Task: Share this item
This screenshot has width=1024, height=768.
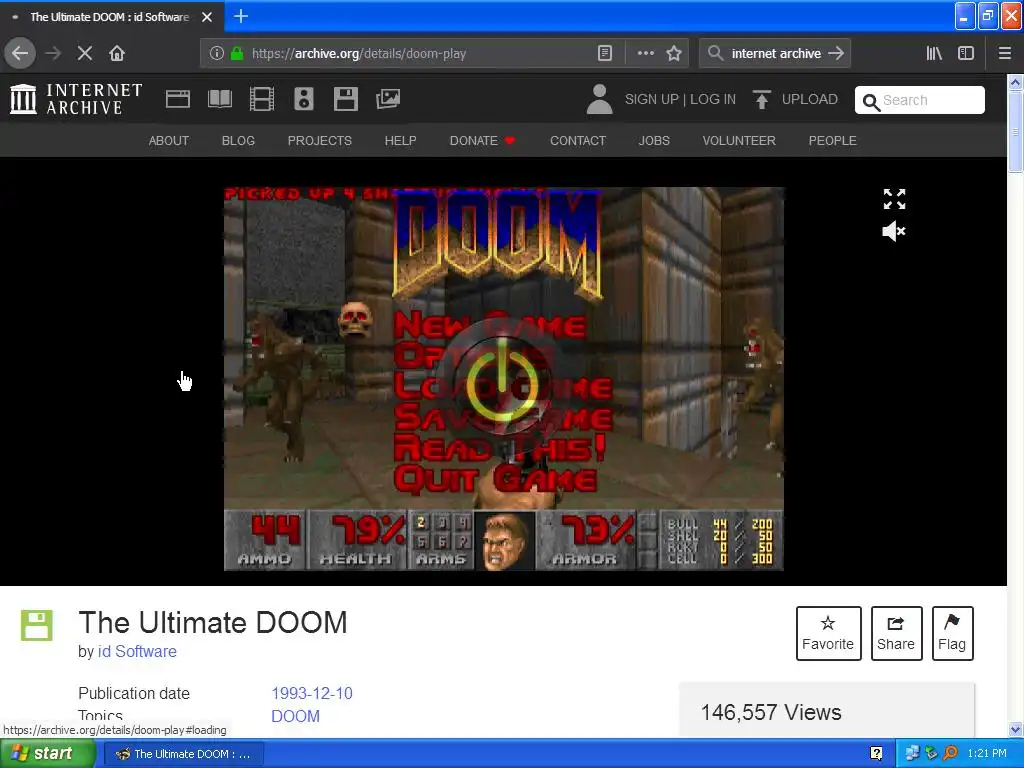Action: pyautogui.click(x=896, y=633)
